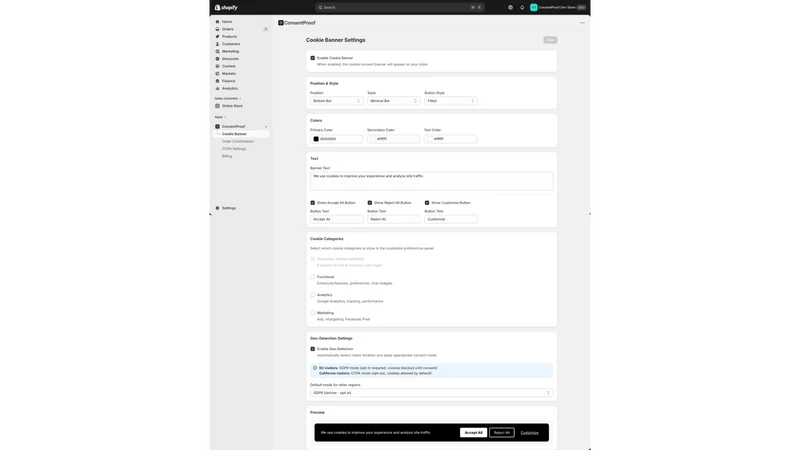Go to Products in sidebar
The height and width of the screenshot is (450, 800).
coord(229,36)
